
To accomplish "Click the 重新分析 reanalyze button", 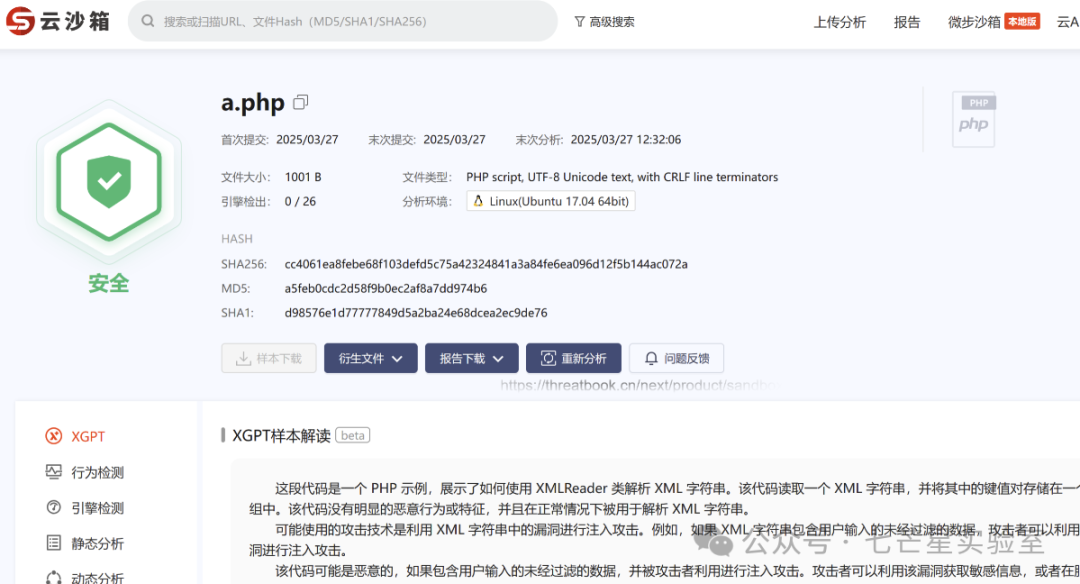I will tap(574, 358).
